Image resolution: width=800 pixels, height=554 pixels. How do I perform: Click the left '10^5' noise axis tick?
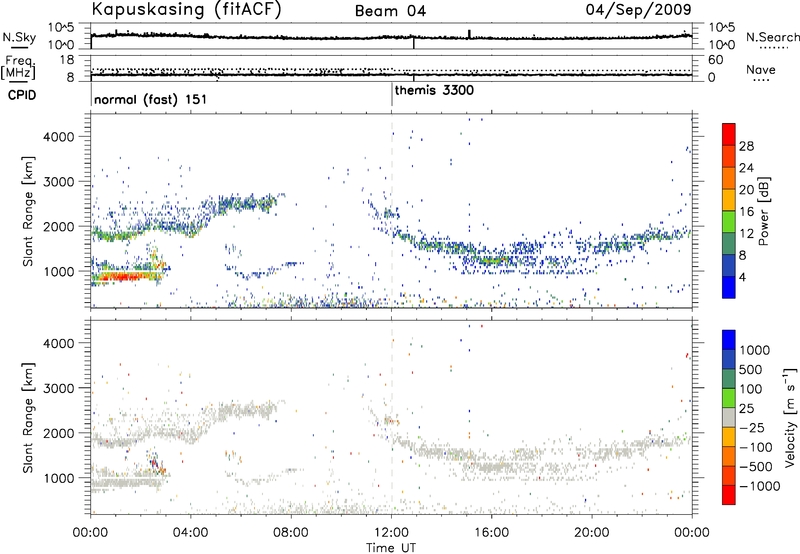(x=60, y=27)
